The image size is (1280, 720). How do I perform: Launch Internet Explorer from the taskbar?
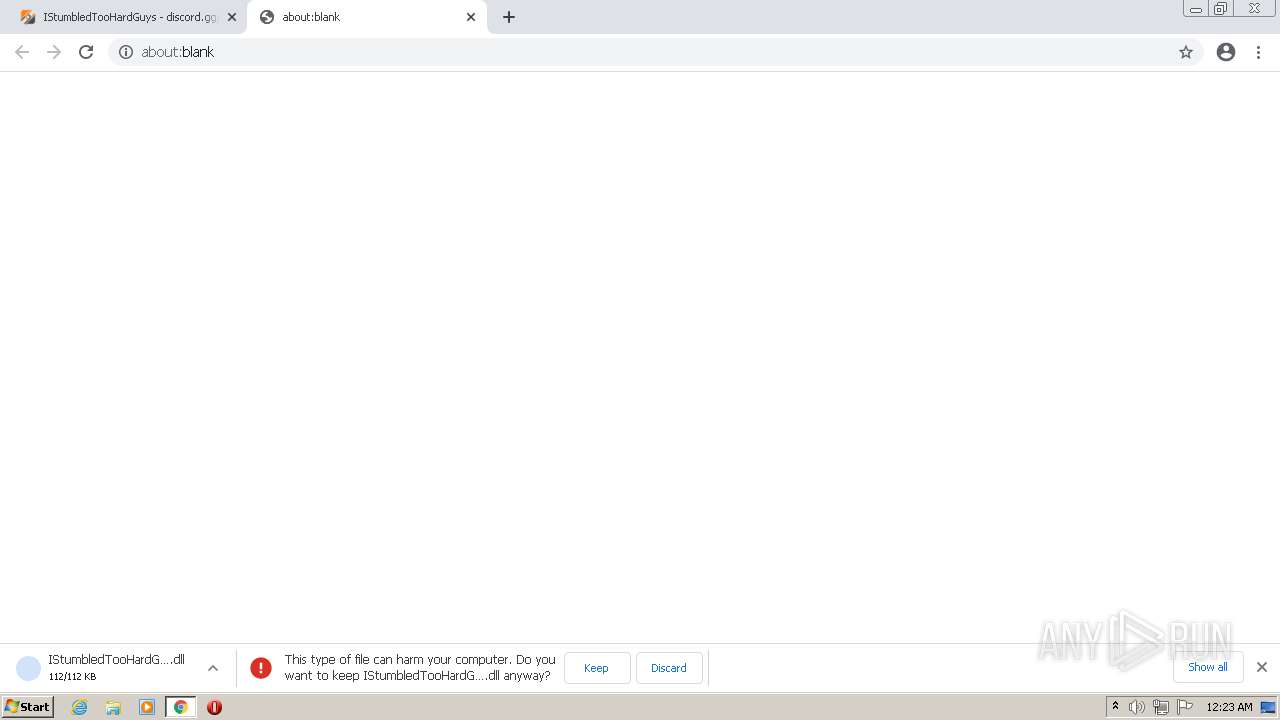coord(79,707)
